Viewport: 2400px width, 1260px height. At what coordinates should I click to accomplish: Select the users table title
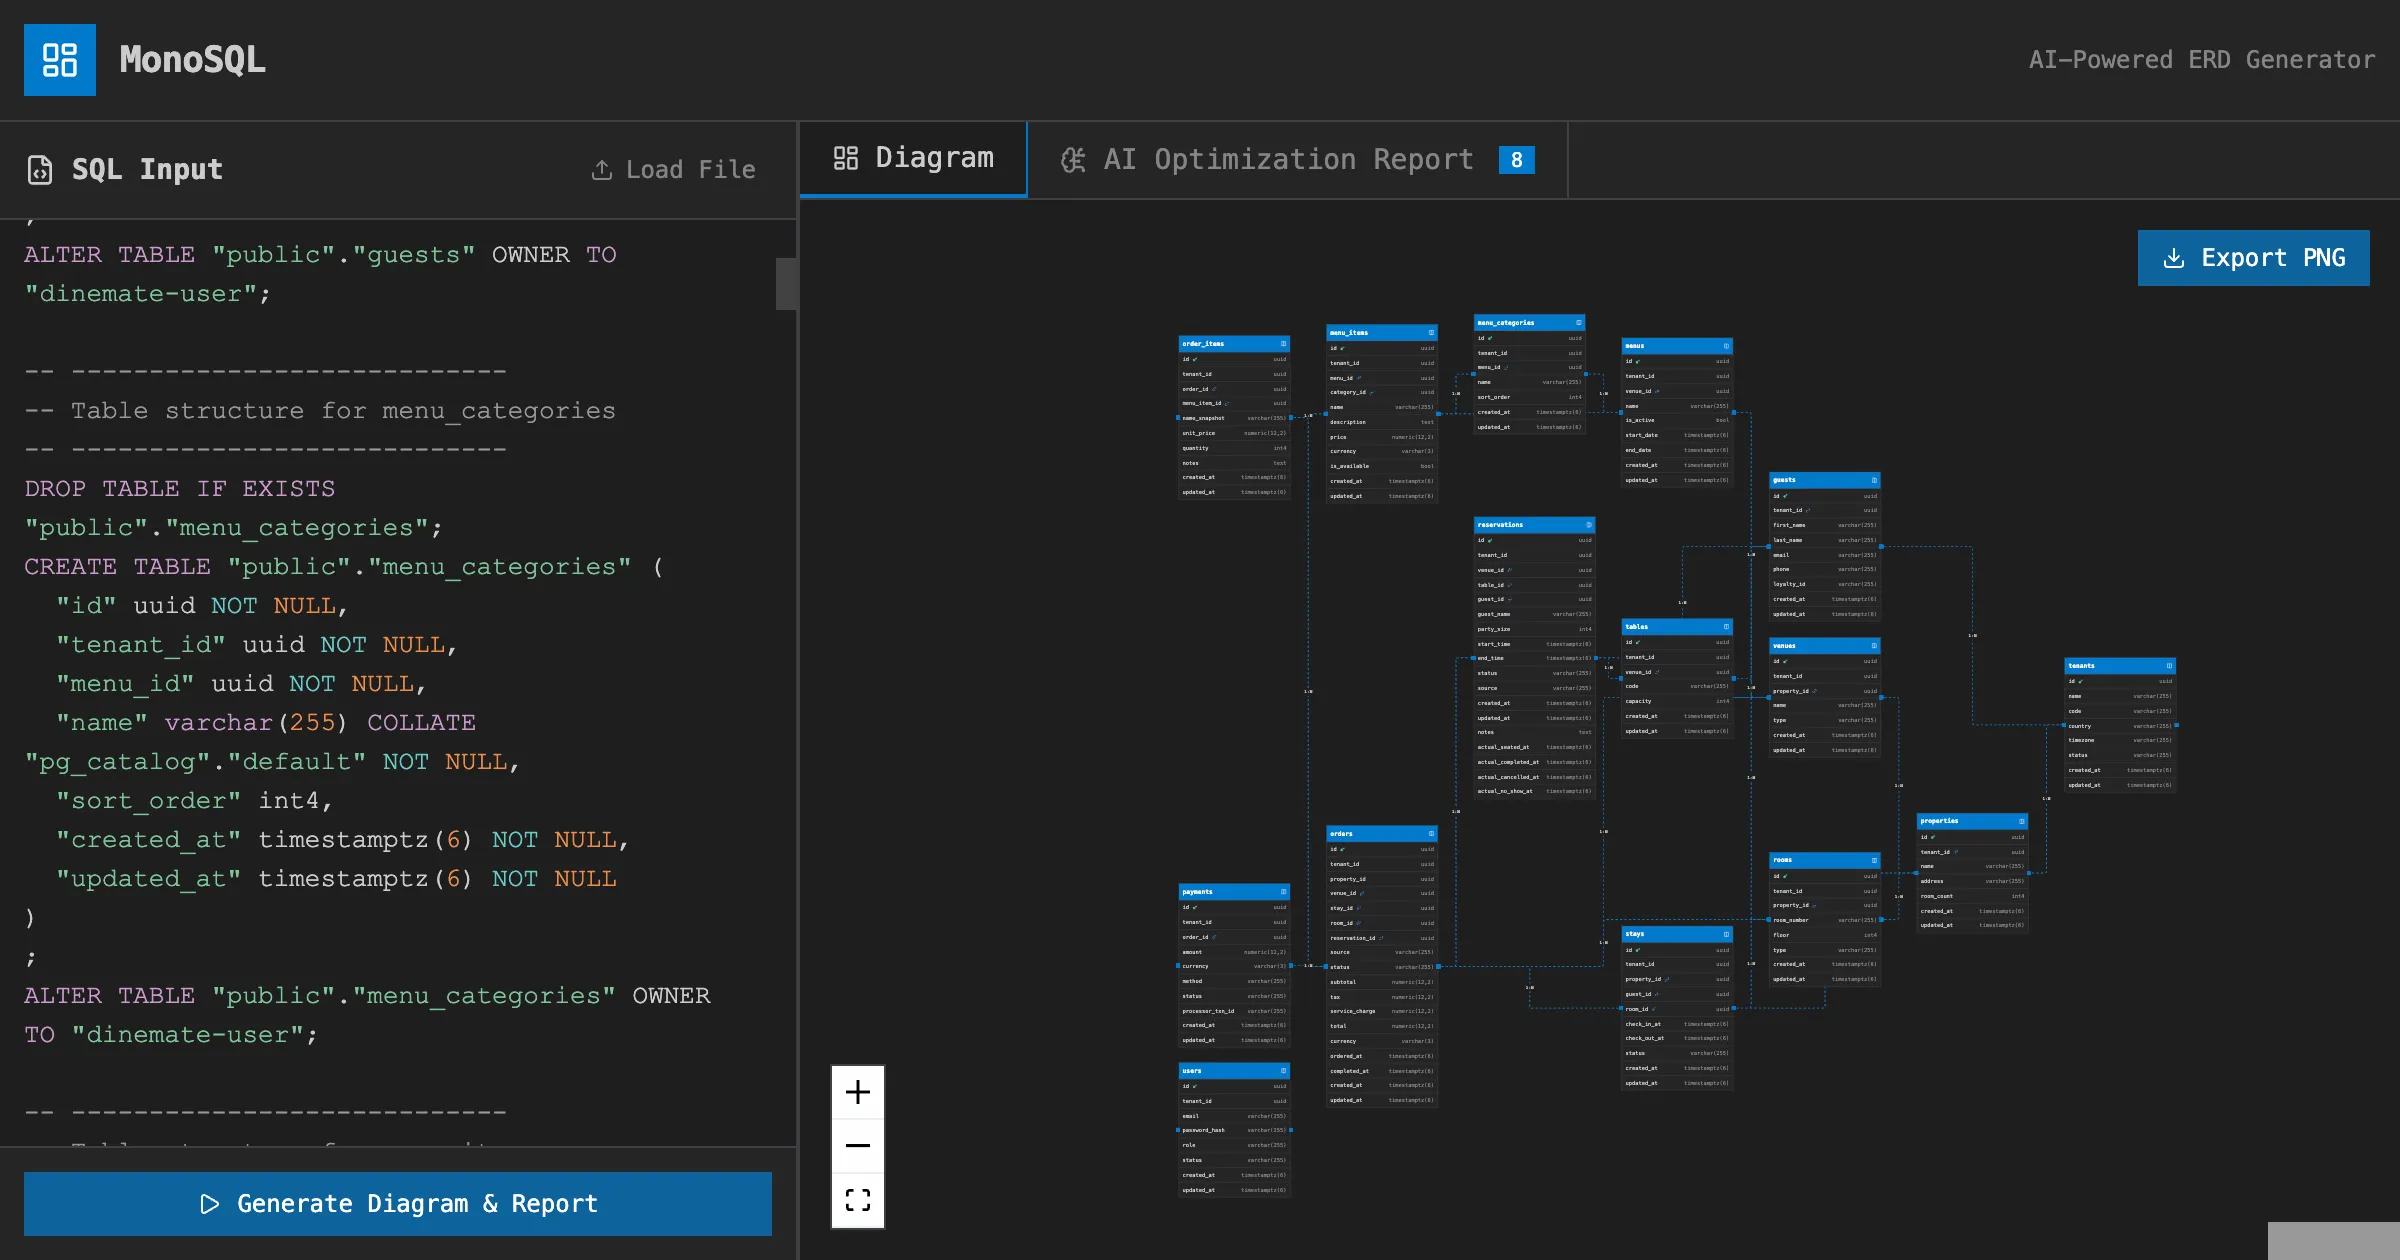tap(1192, 1071)
